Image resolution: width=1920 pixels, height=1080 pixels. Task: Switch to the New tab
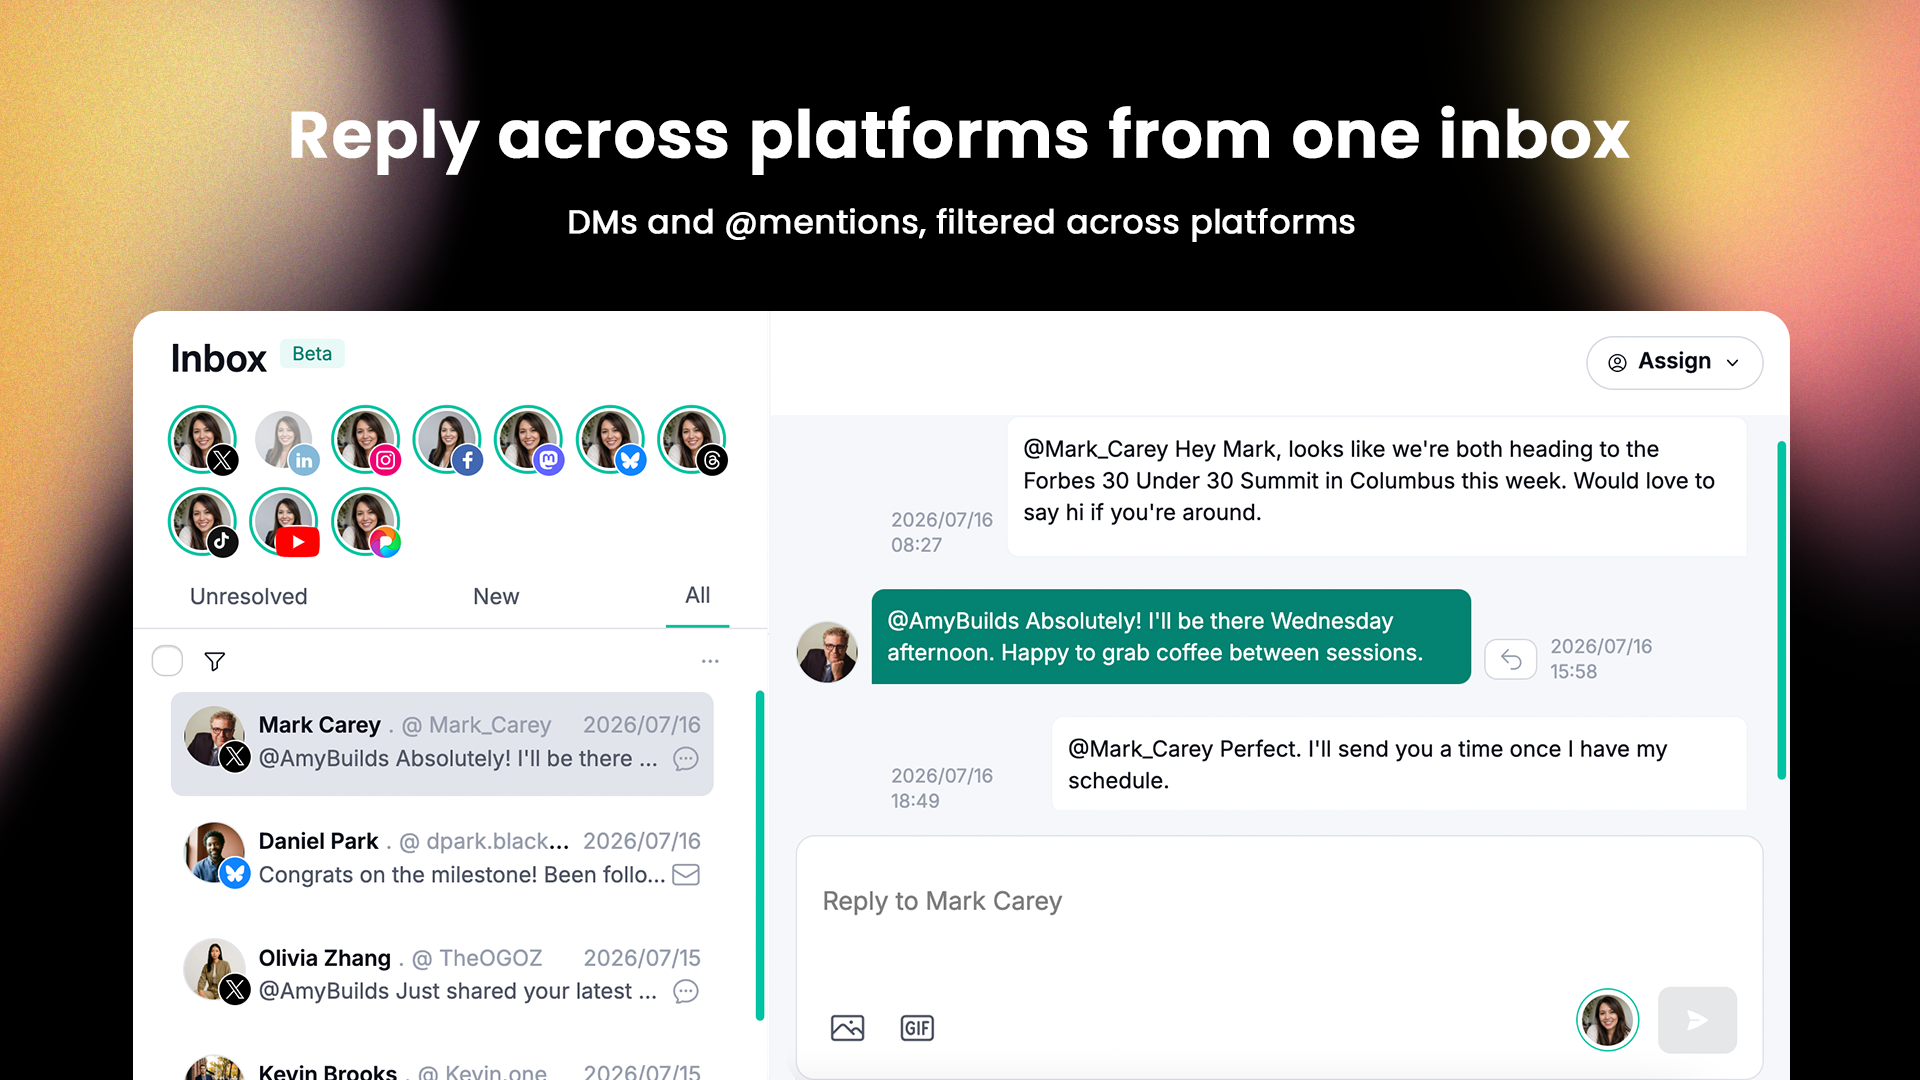click(x=496, y=596)
